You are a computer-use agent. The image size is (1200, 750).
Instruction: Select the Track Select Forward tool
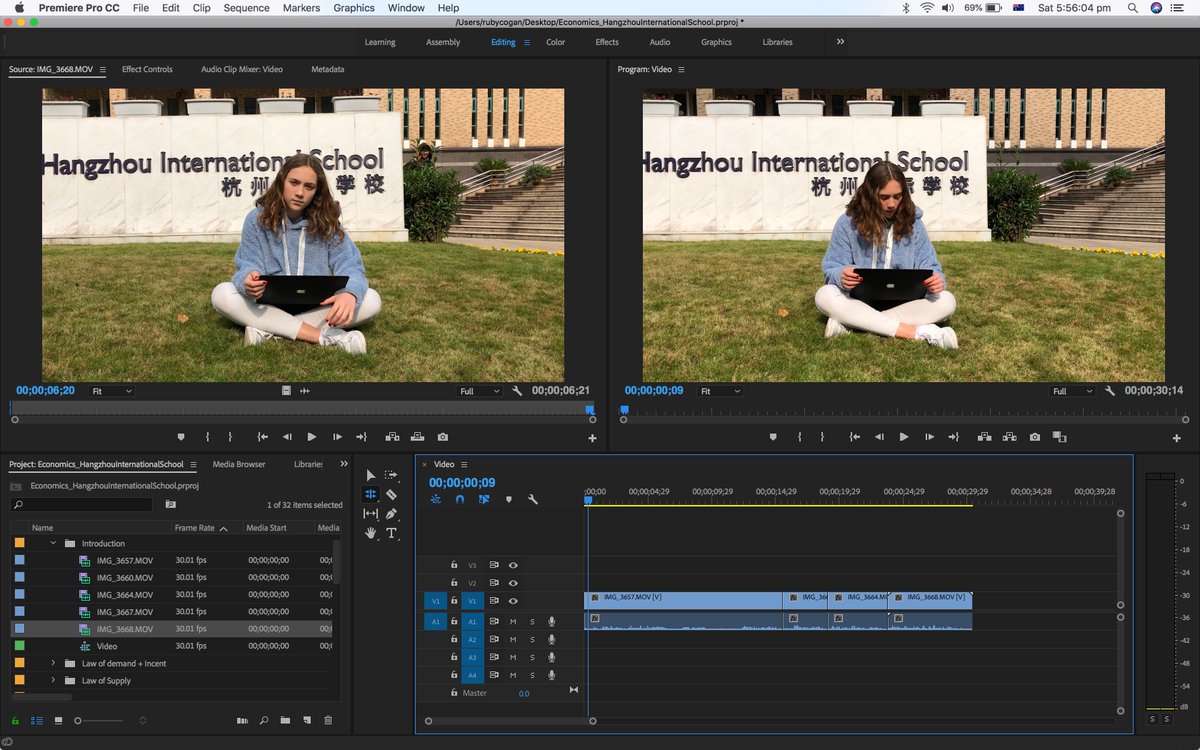392,475
